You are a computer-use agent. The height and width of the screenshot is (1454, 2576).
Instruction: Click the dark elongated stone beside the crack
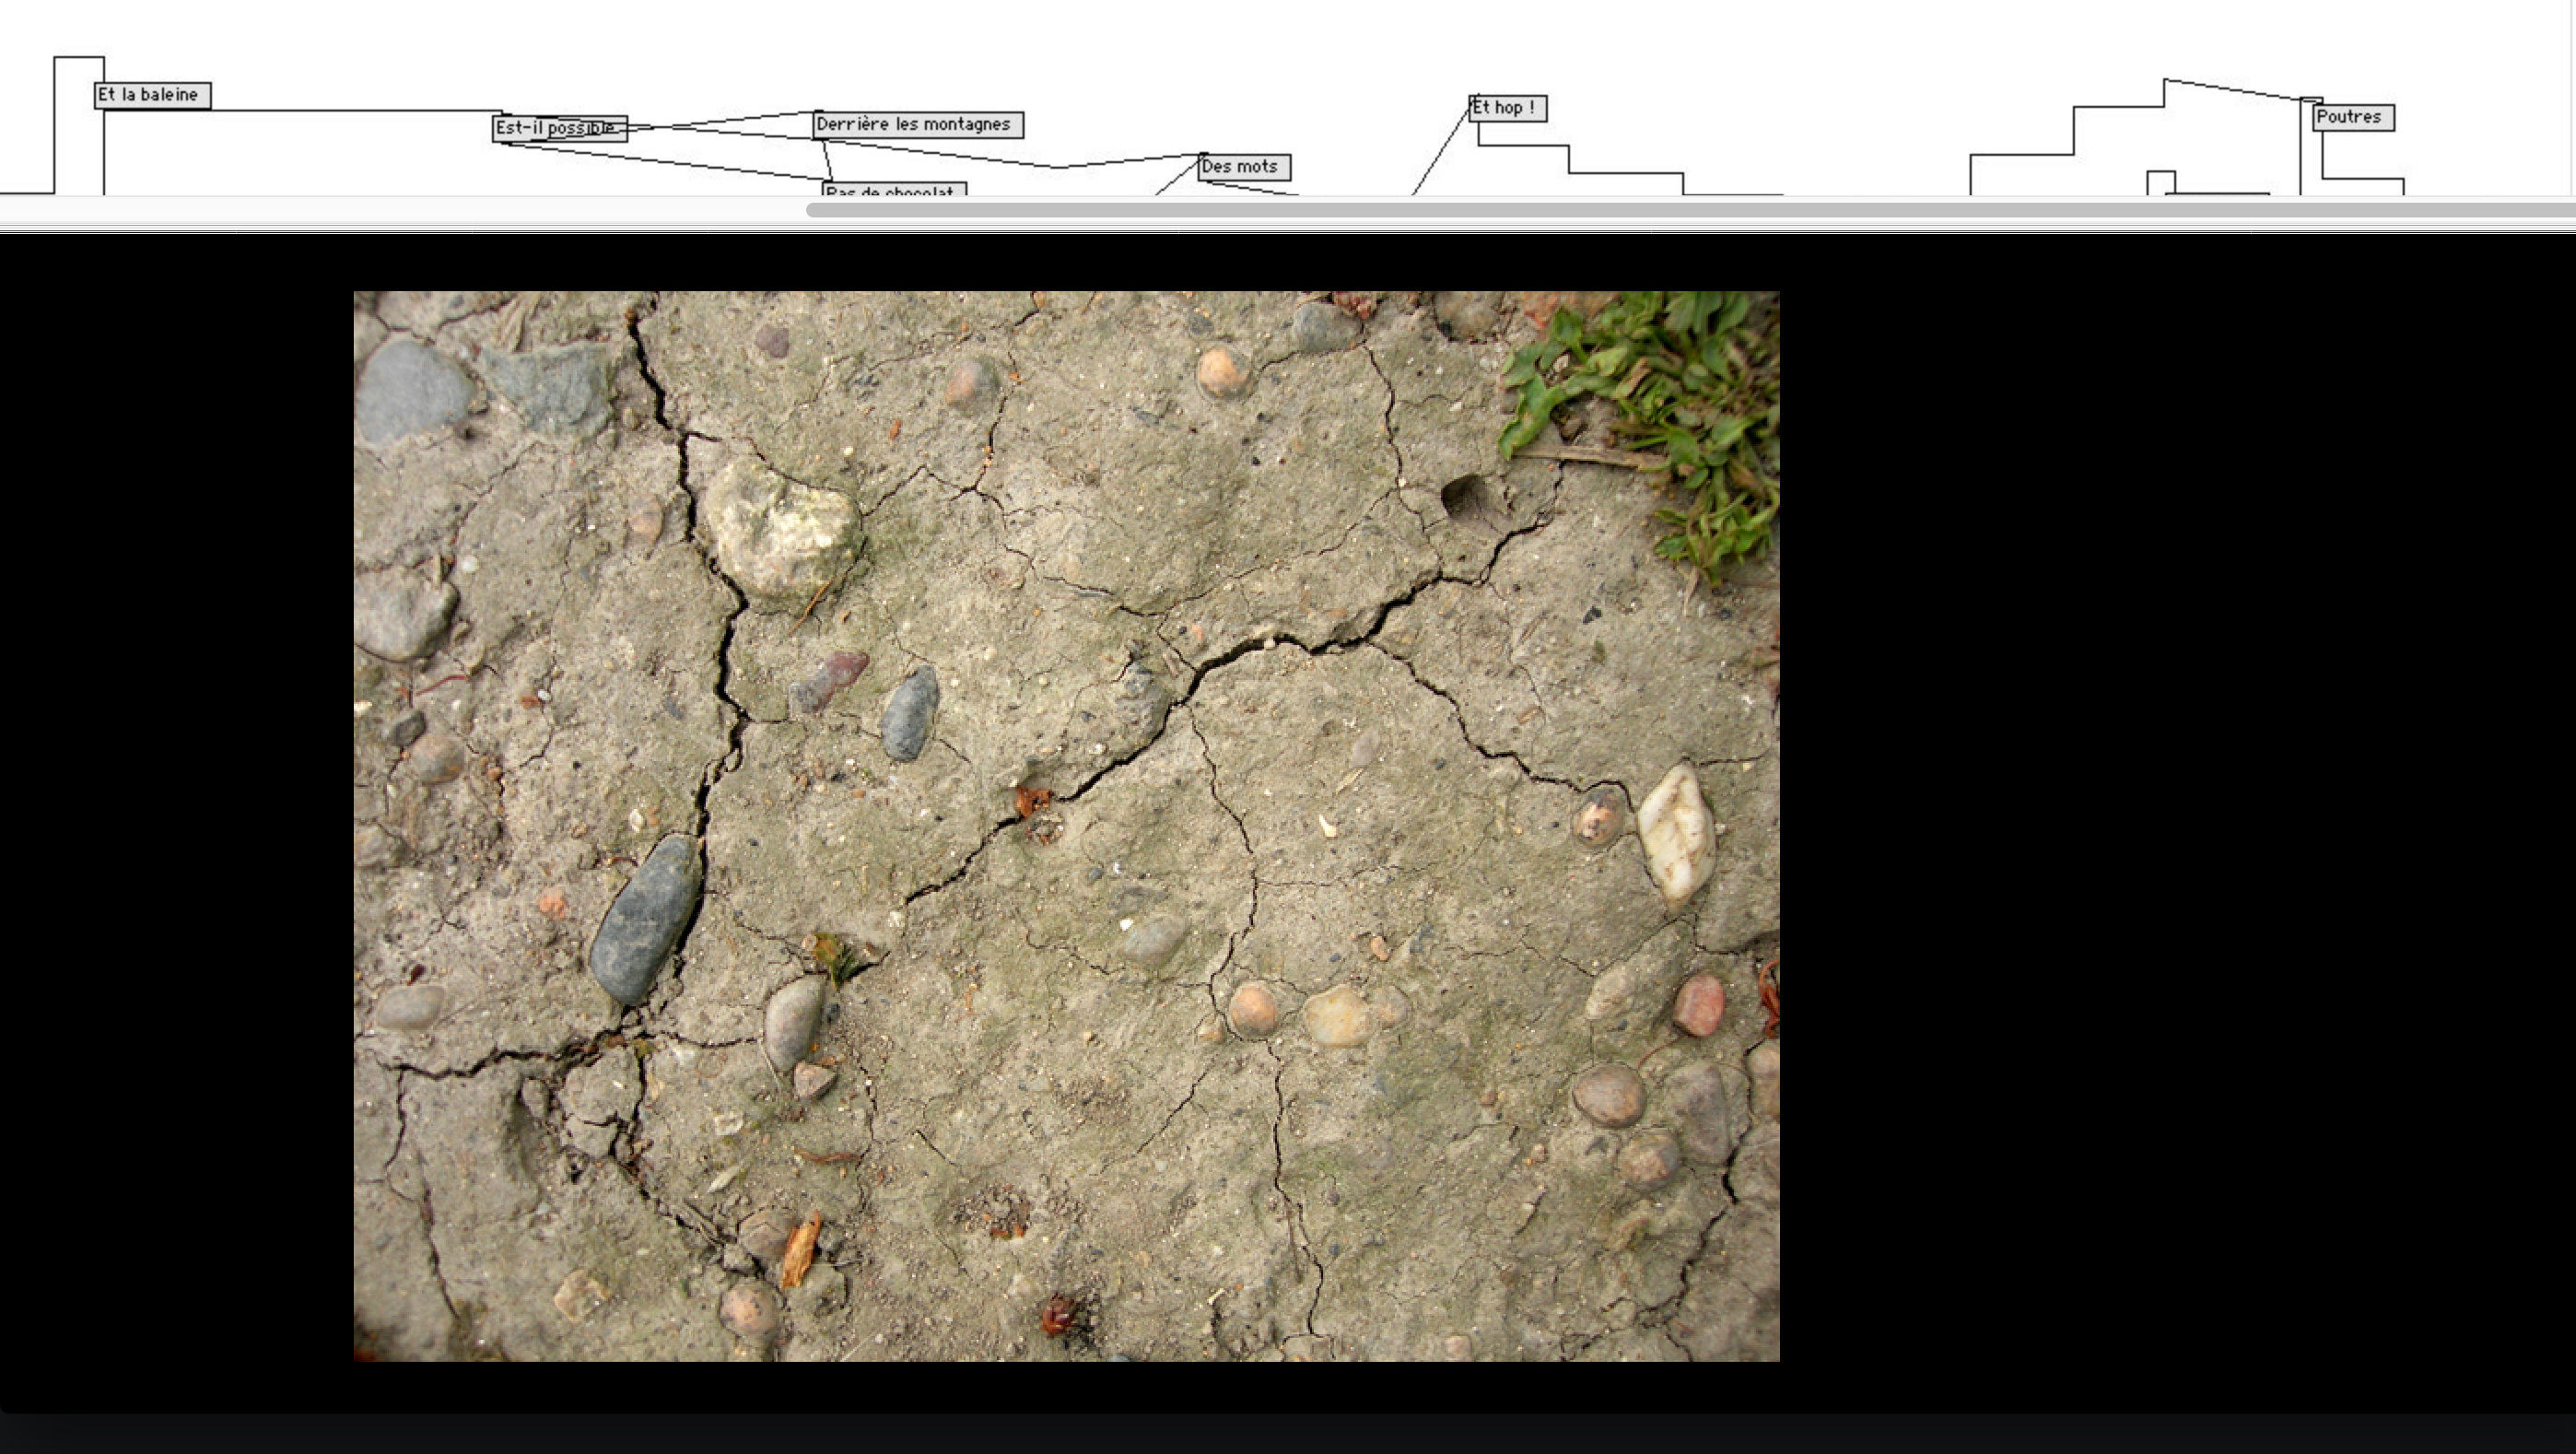coord(645,920)
